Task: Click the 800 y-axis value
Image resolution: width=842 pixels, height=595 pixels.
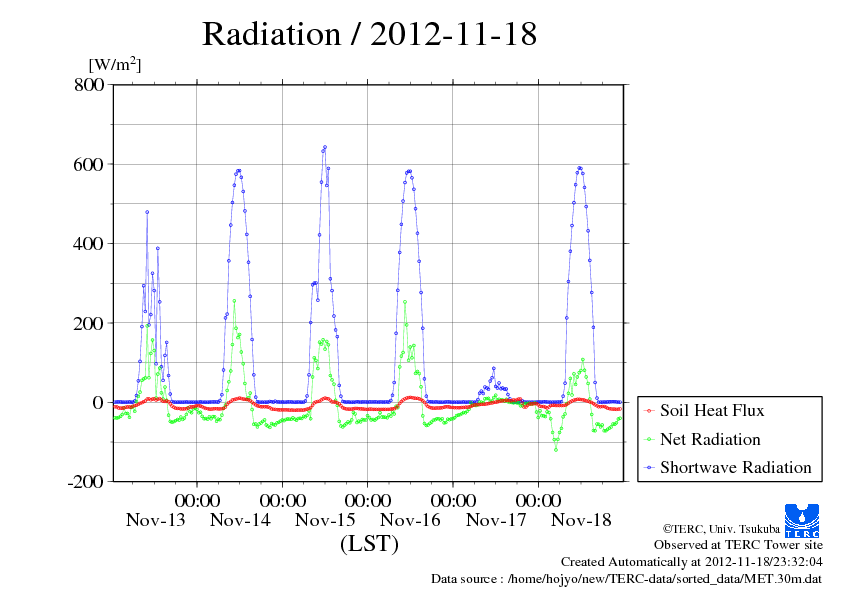Action: pyautogui.click(x=89, y=84)
